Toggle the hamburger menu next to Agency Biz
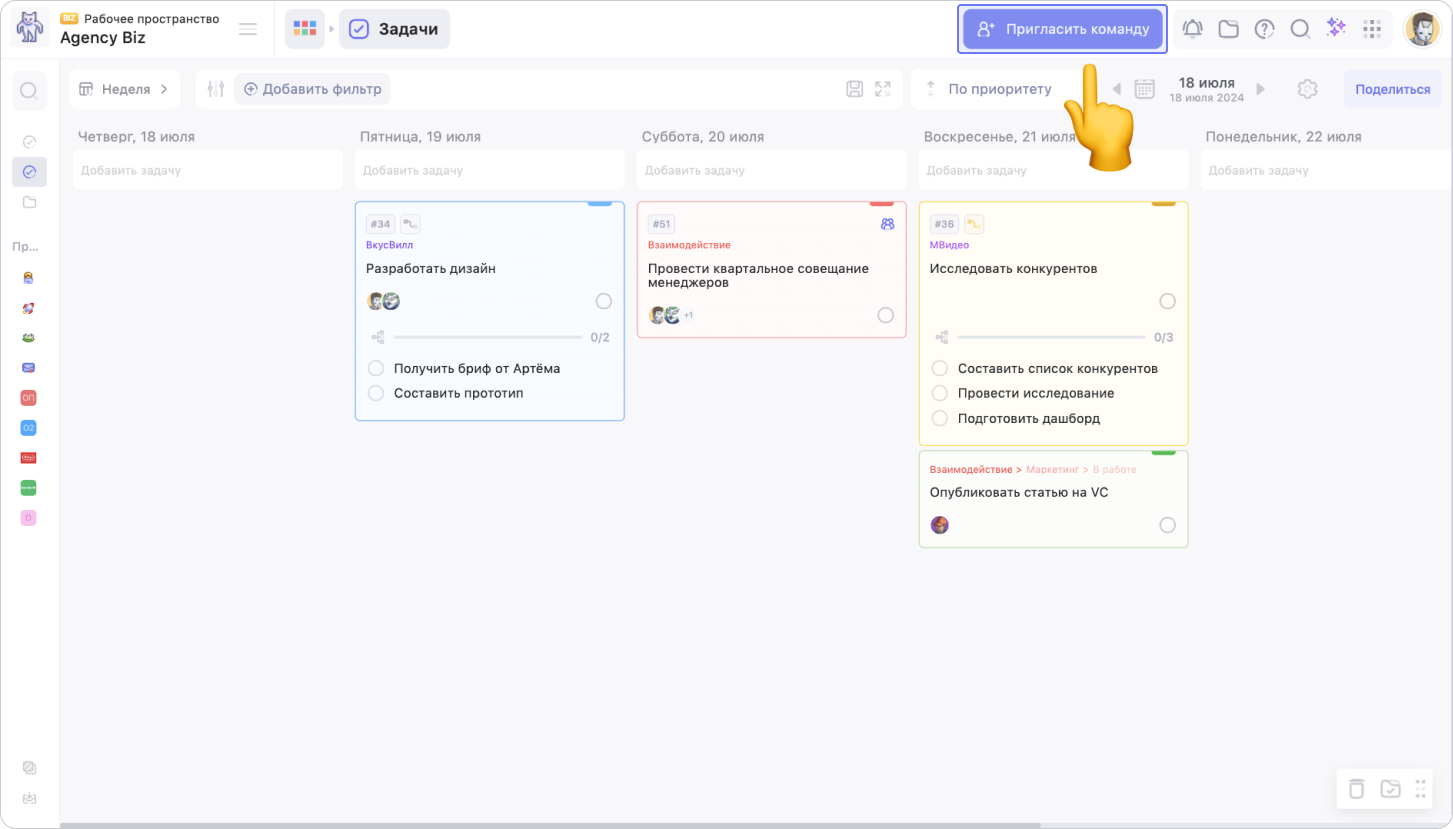Screen dimensions: 1453x829 coord(248,29)
